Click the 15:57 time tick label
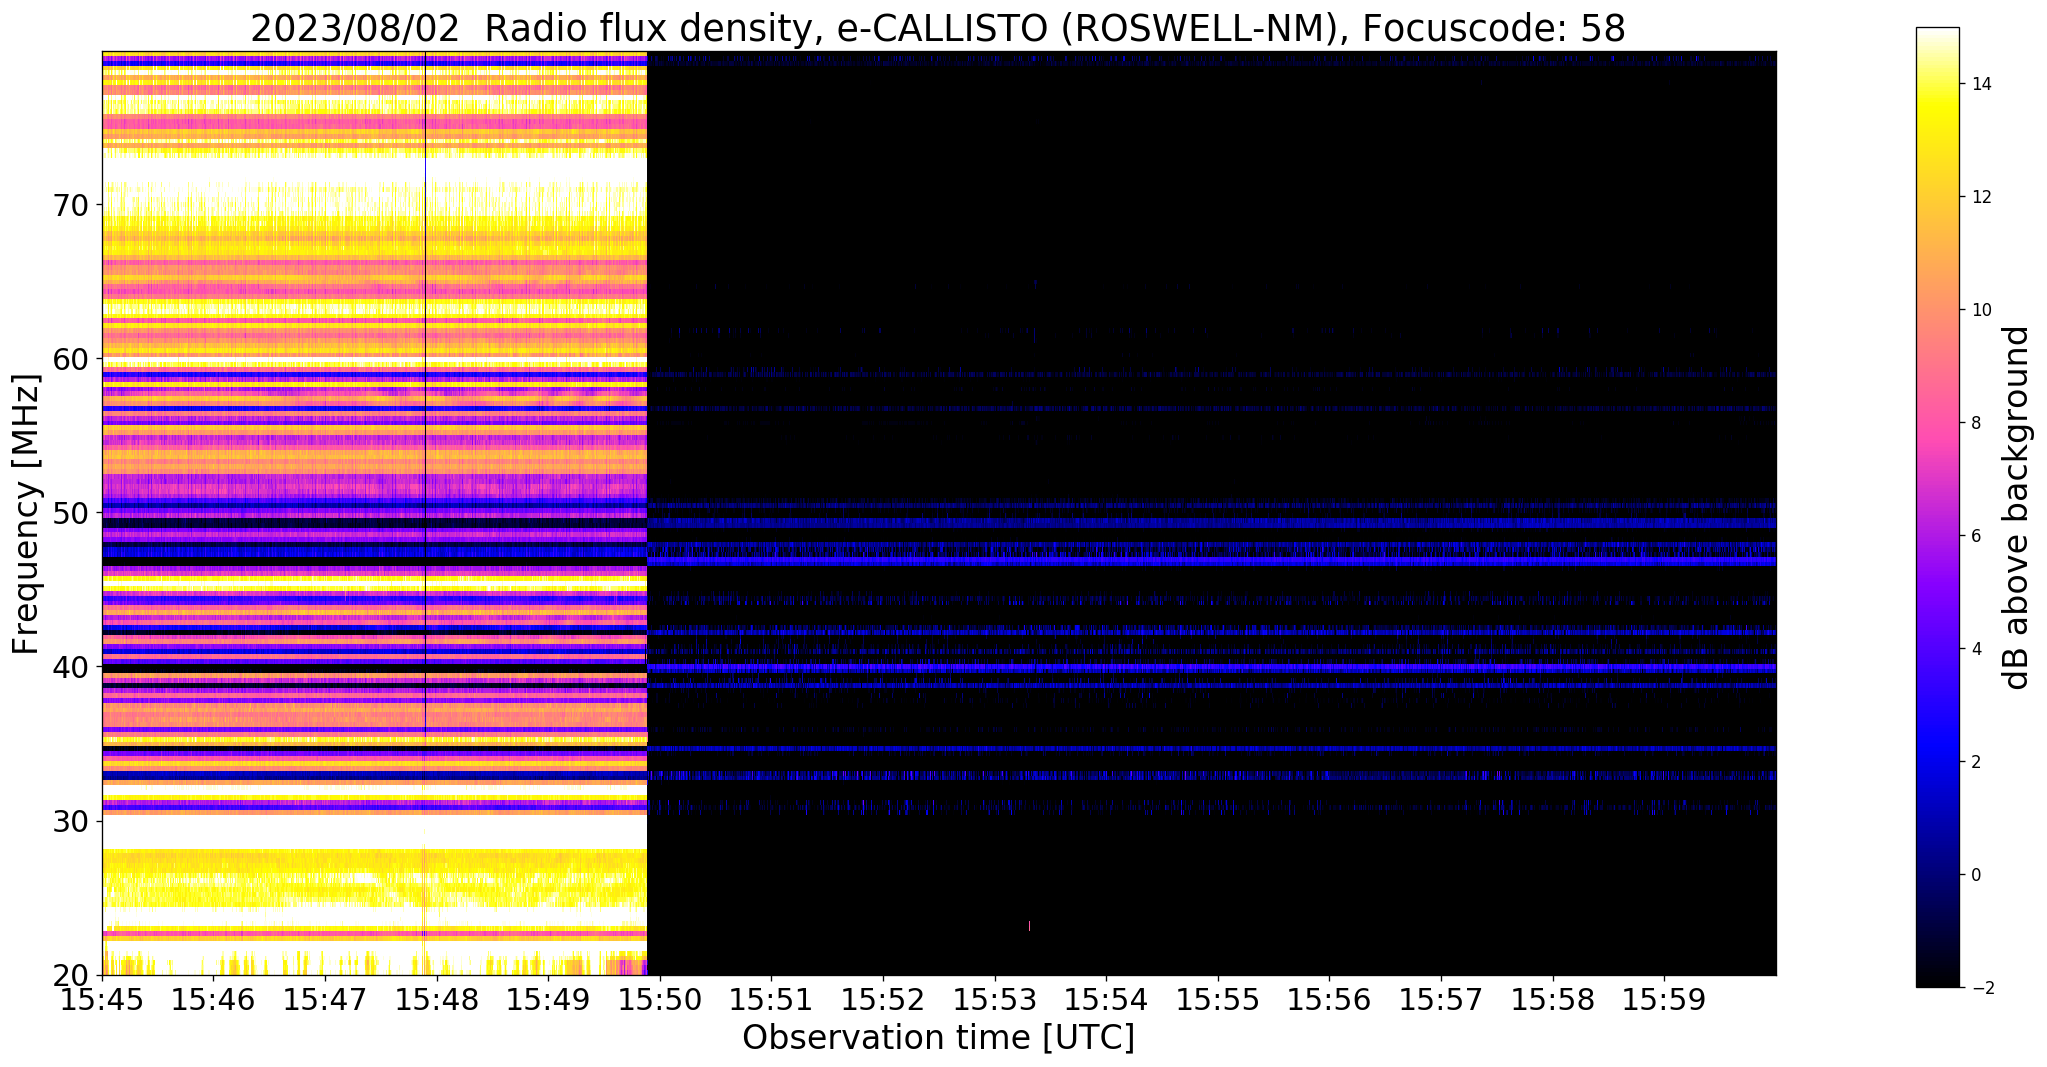This screenshot has width=2047, height=1067. [x=1441, y=999]
